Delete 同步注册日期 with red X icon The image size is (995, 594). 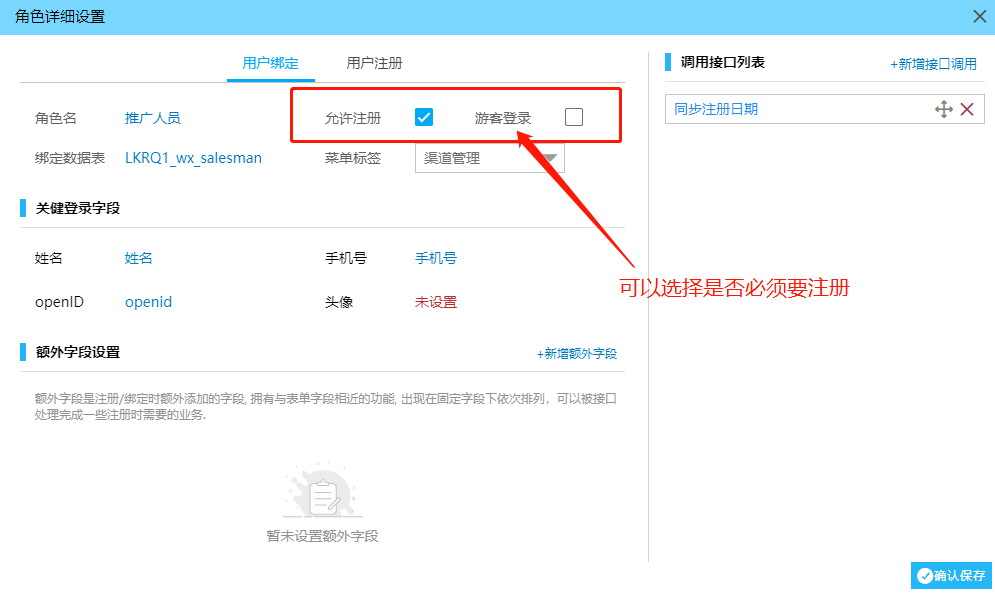967,109
